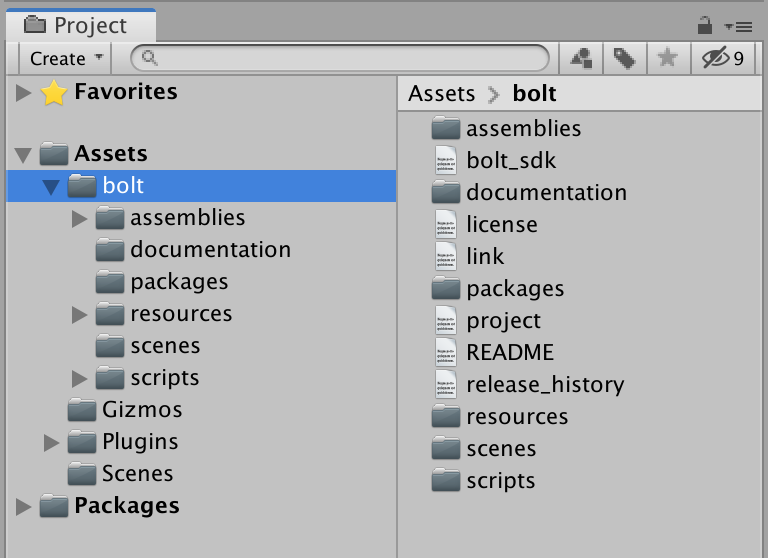Viewport: 768px width, 558px height.
Task: Open resources folder icon in right pane
Action: coord(446,416)
